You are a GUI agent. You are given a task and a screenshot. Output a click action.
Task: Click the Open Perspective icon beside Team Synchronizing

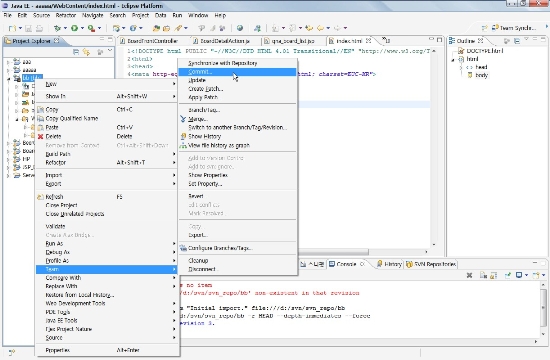[x=485, y=28]
